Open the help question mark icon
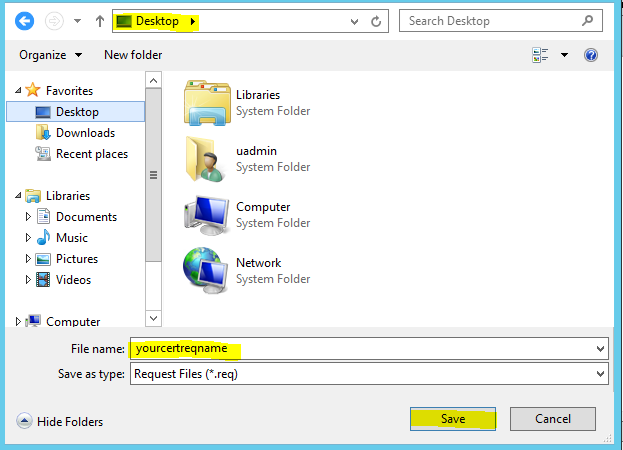This screenshot has height=450, width=623. (x=590, y=55)
